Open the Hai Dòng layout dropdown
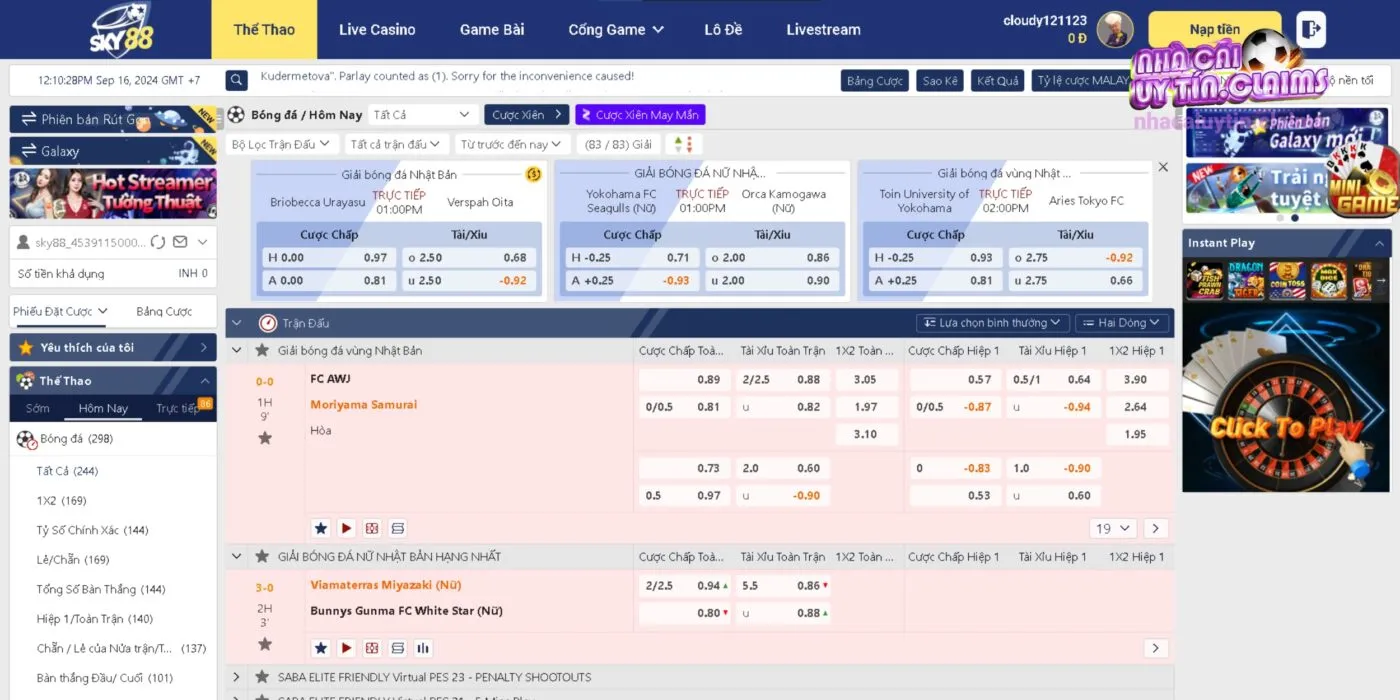This screenshot has height=700, width=1400. tap(1121, 323)
